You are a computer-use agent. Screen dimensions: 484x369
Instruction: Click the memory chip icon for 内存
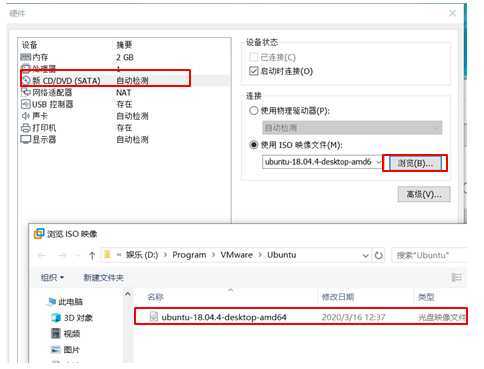pos(26,57)
